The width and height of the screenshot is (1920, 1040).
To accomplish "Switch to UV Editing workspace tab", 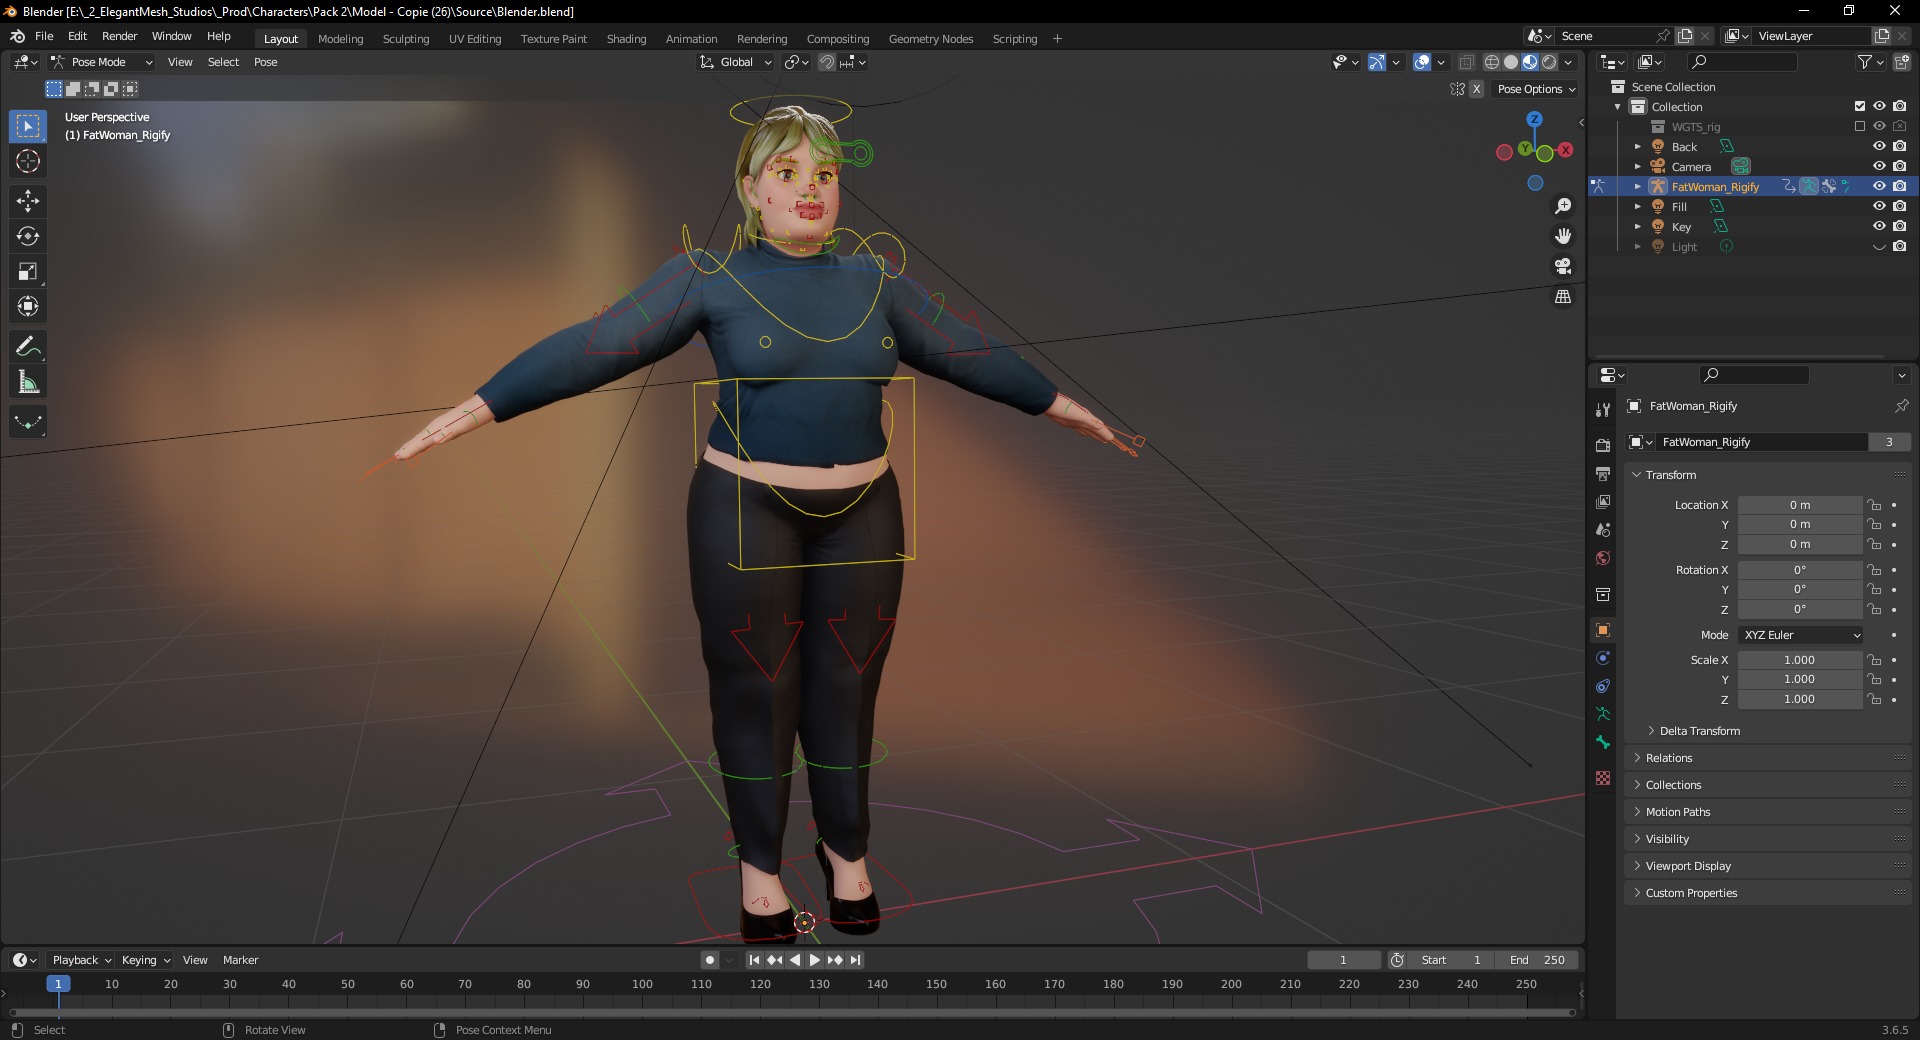I will (x=474, y=39).
